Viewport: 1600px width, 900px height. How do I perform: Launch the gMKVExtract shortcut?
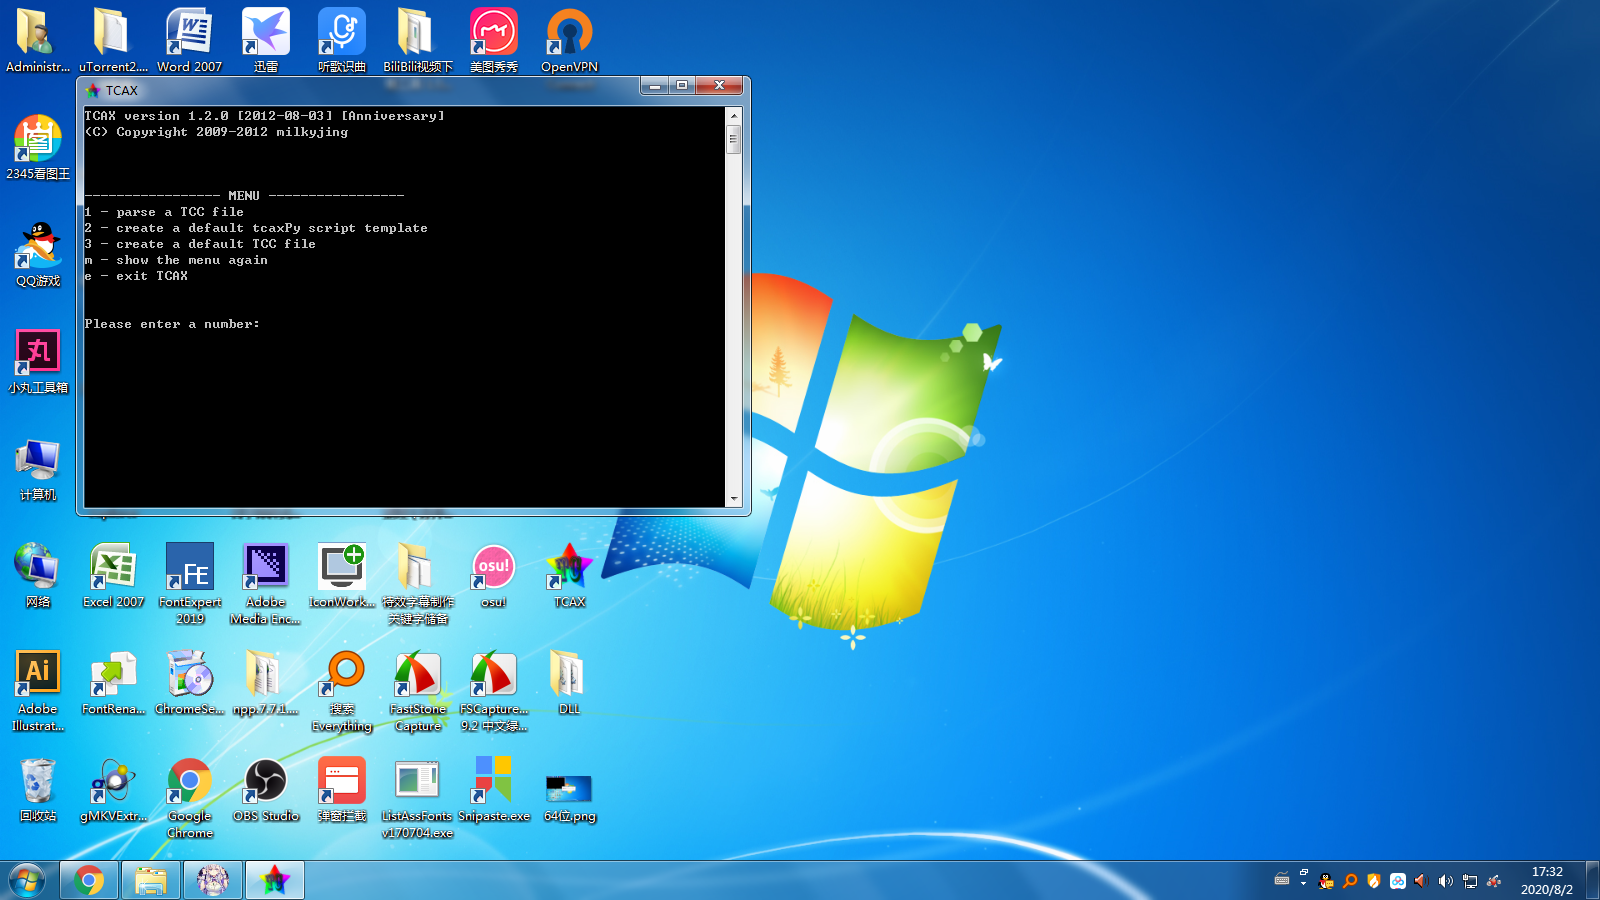113,789
